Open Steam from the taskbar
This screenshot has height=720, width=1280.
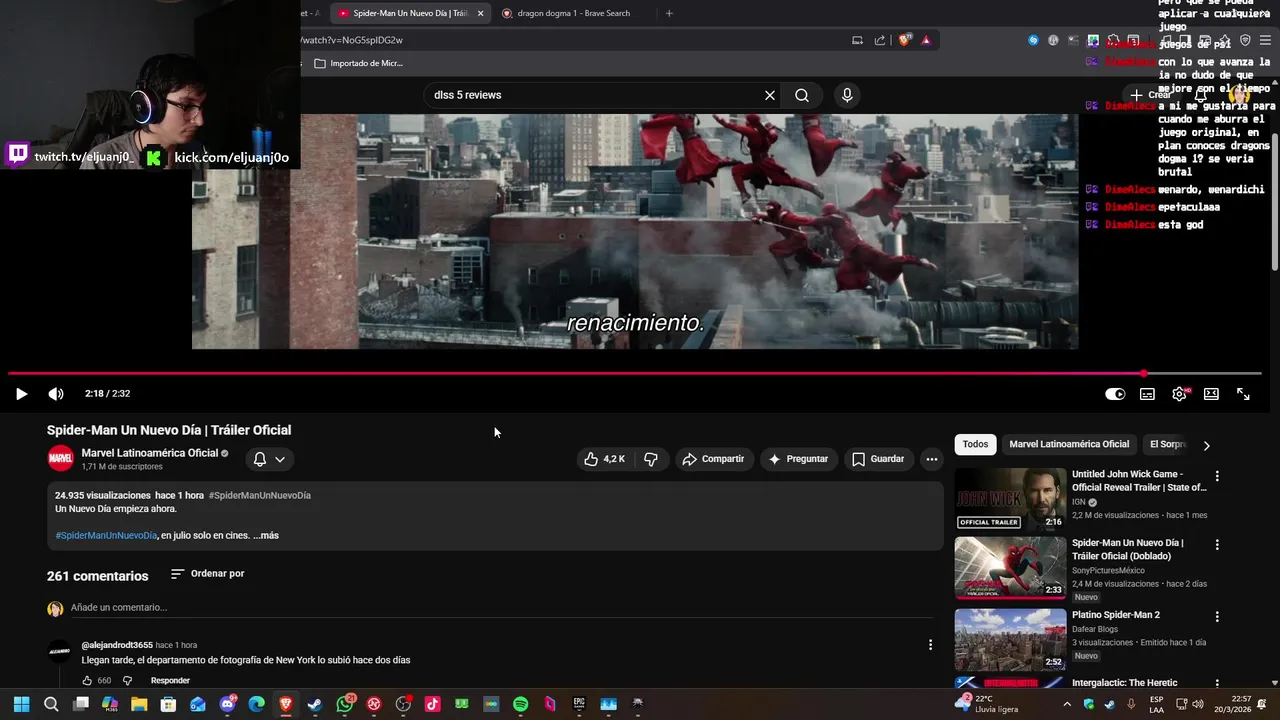[x=314, y=704]
